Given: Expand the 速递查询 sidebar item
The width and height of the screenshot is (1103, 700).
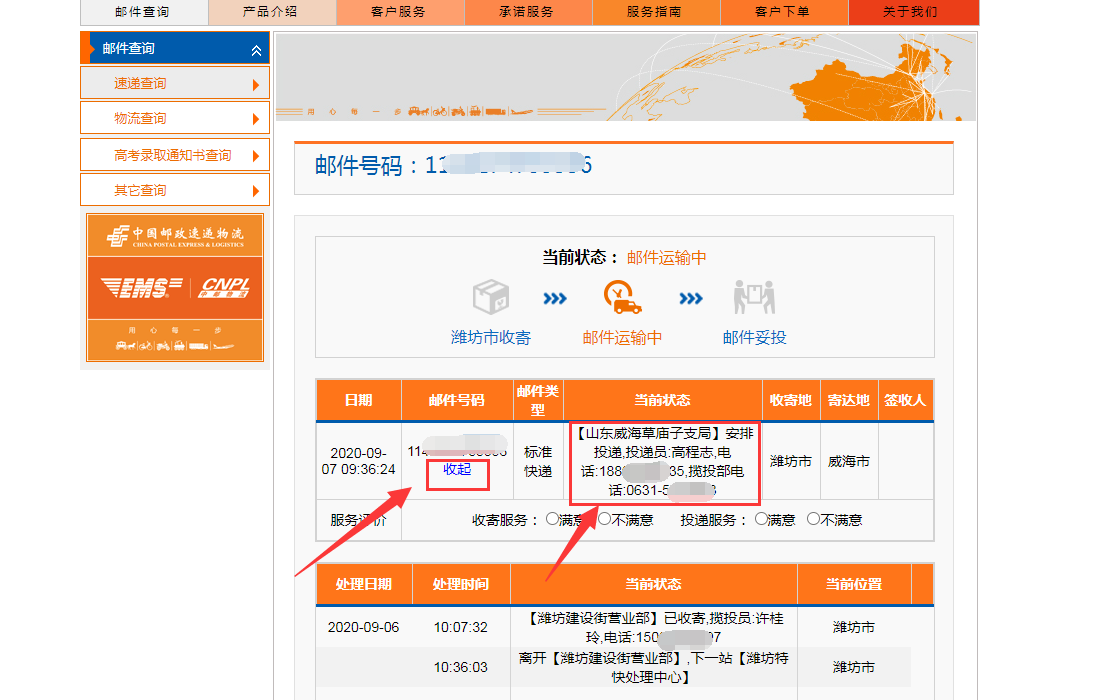Looking at the screenshot, I should tap(256, 85).
